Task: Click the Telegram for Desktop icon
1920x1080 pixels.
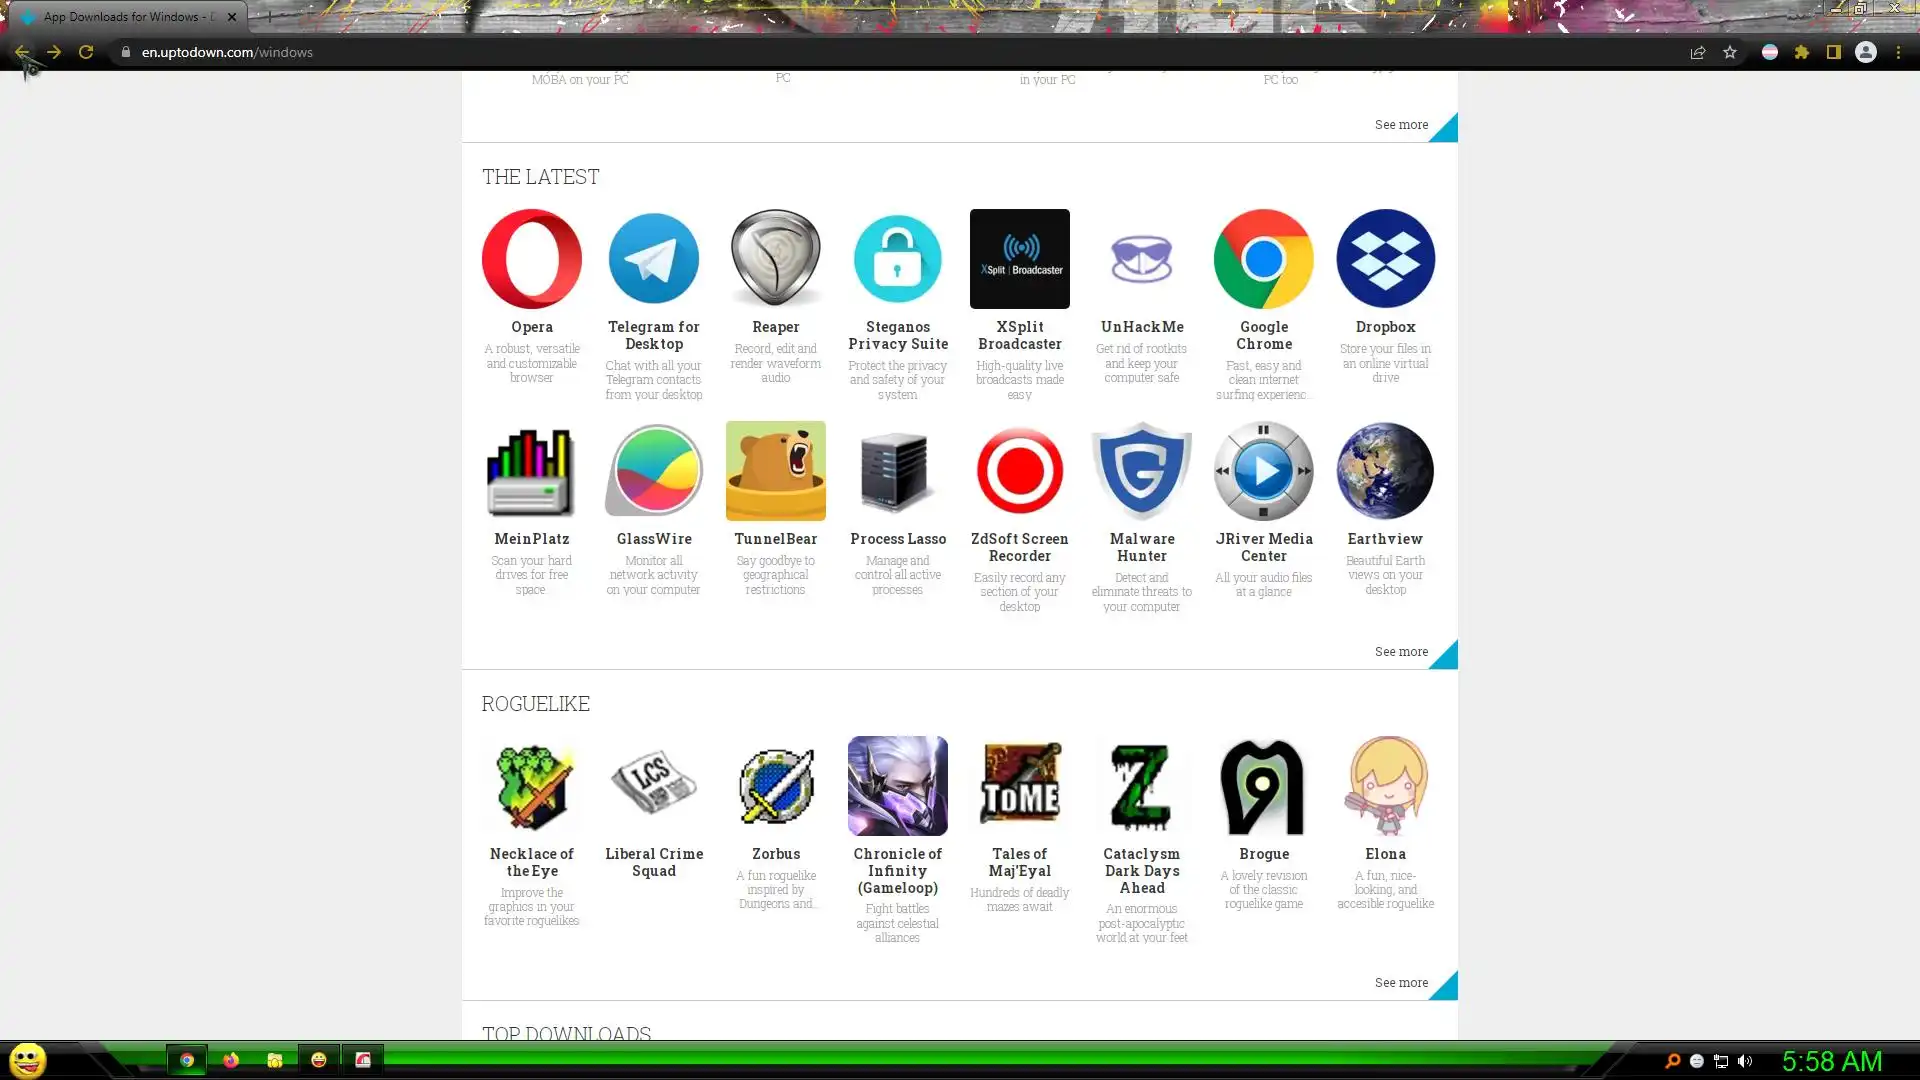Action: pyautogui.click(x=653, y=258)
